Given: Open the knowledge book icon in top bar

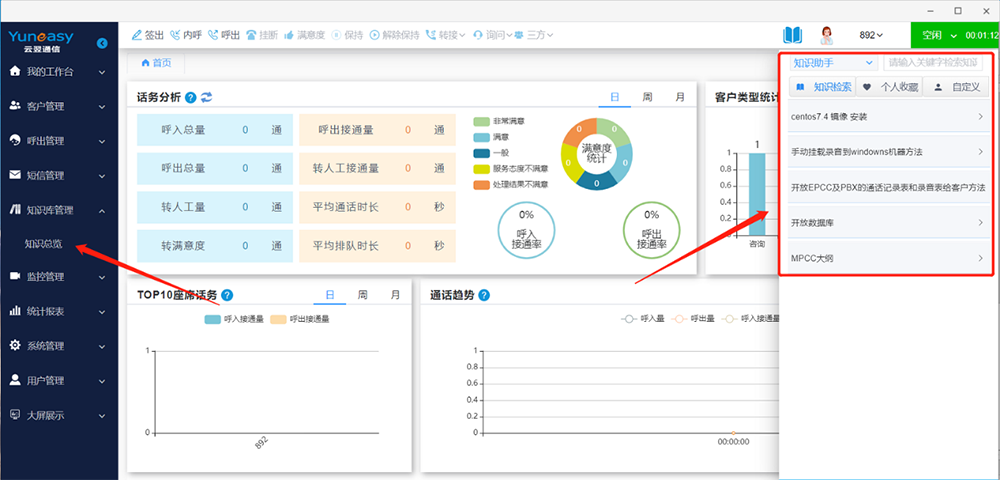Looking at the screenshot, I should point(792,35).
